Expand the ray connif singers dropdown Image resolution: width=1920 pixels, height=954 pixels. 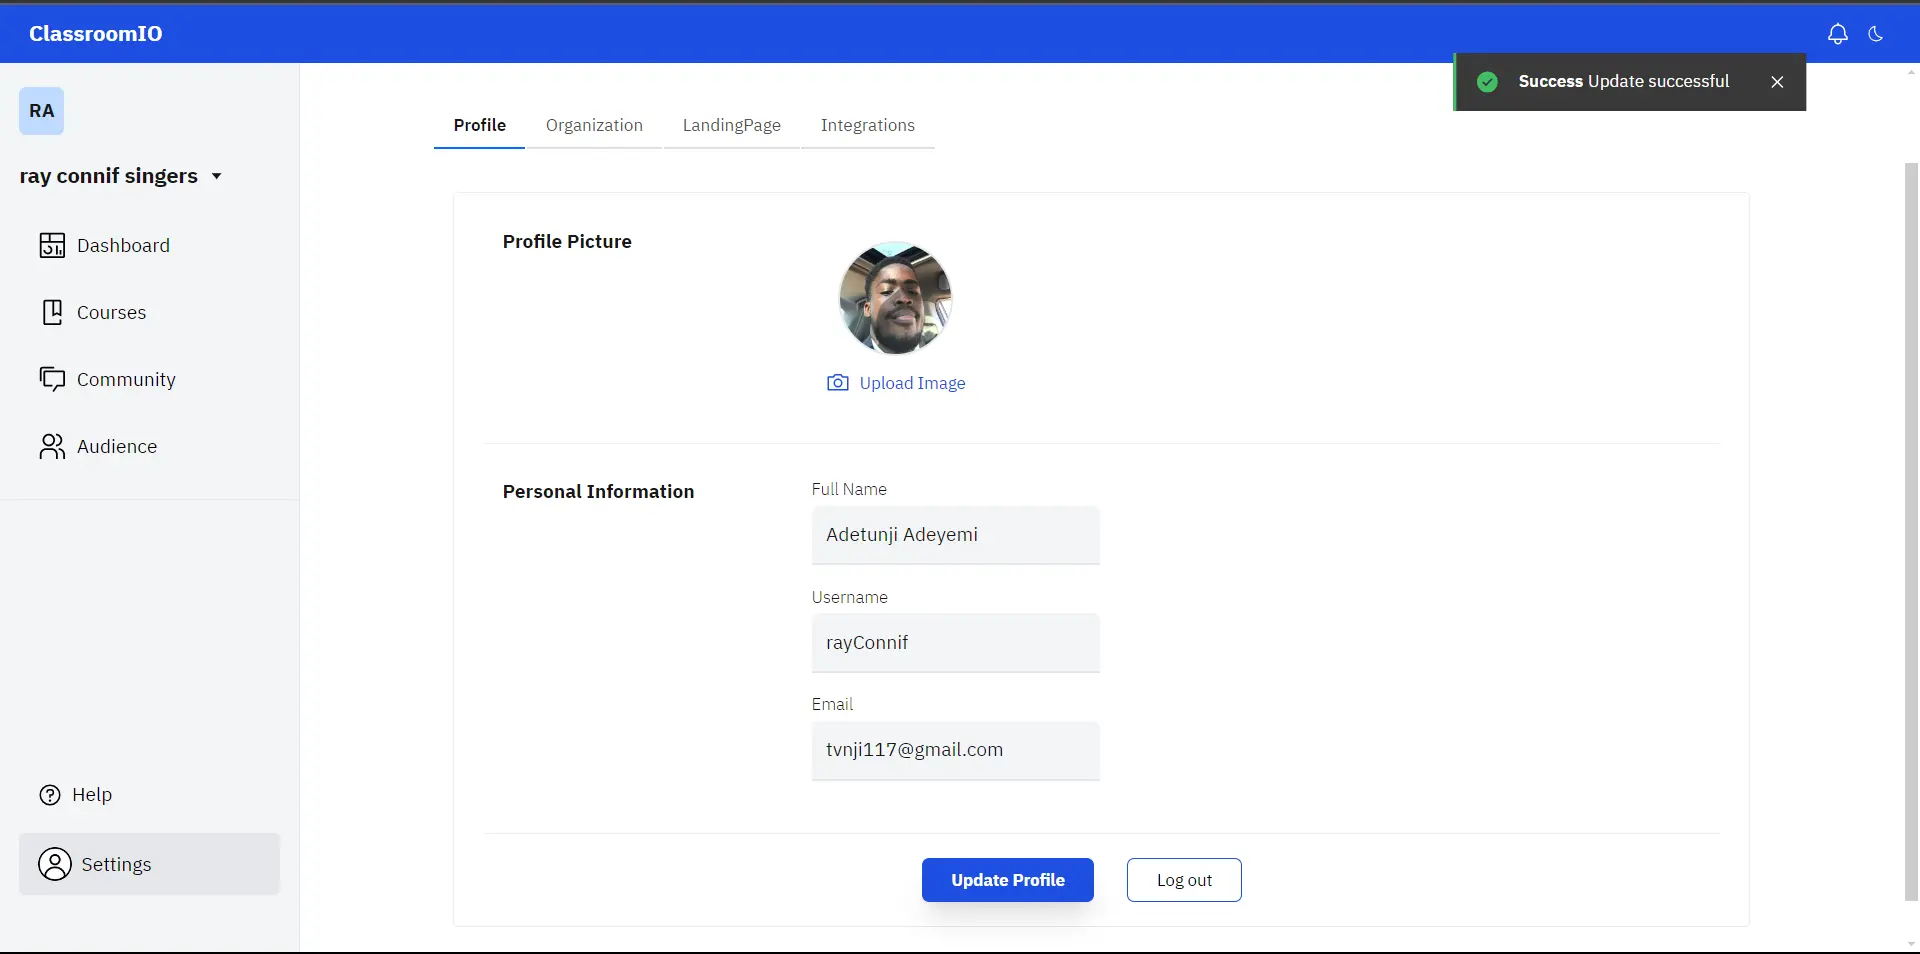pos(216,177)
